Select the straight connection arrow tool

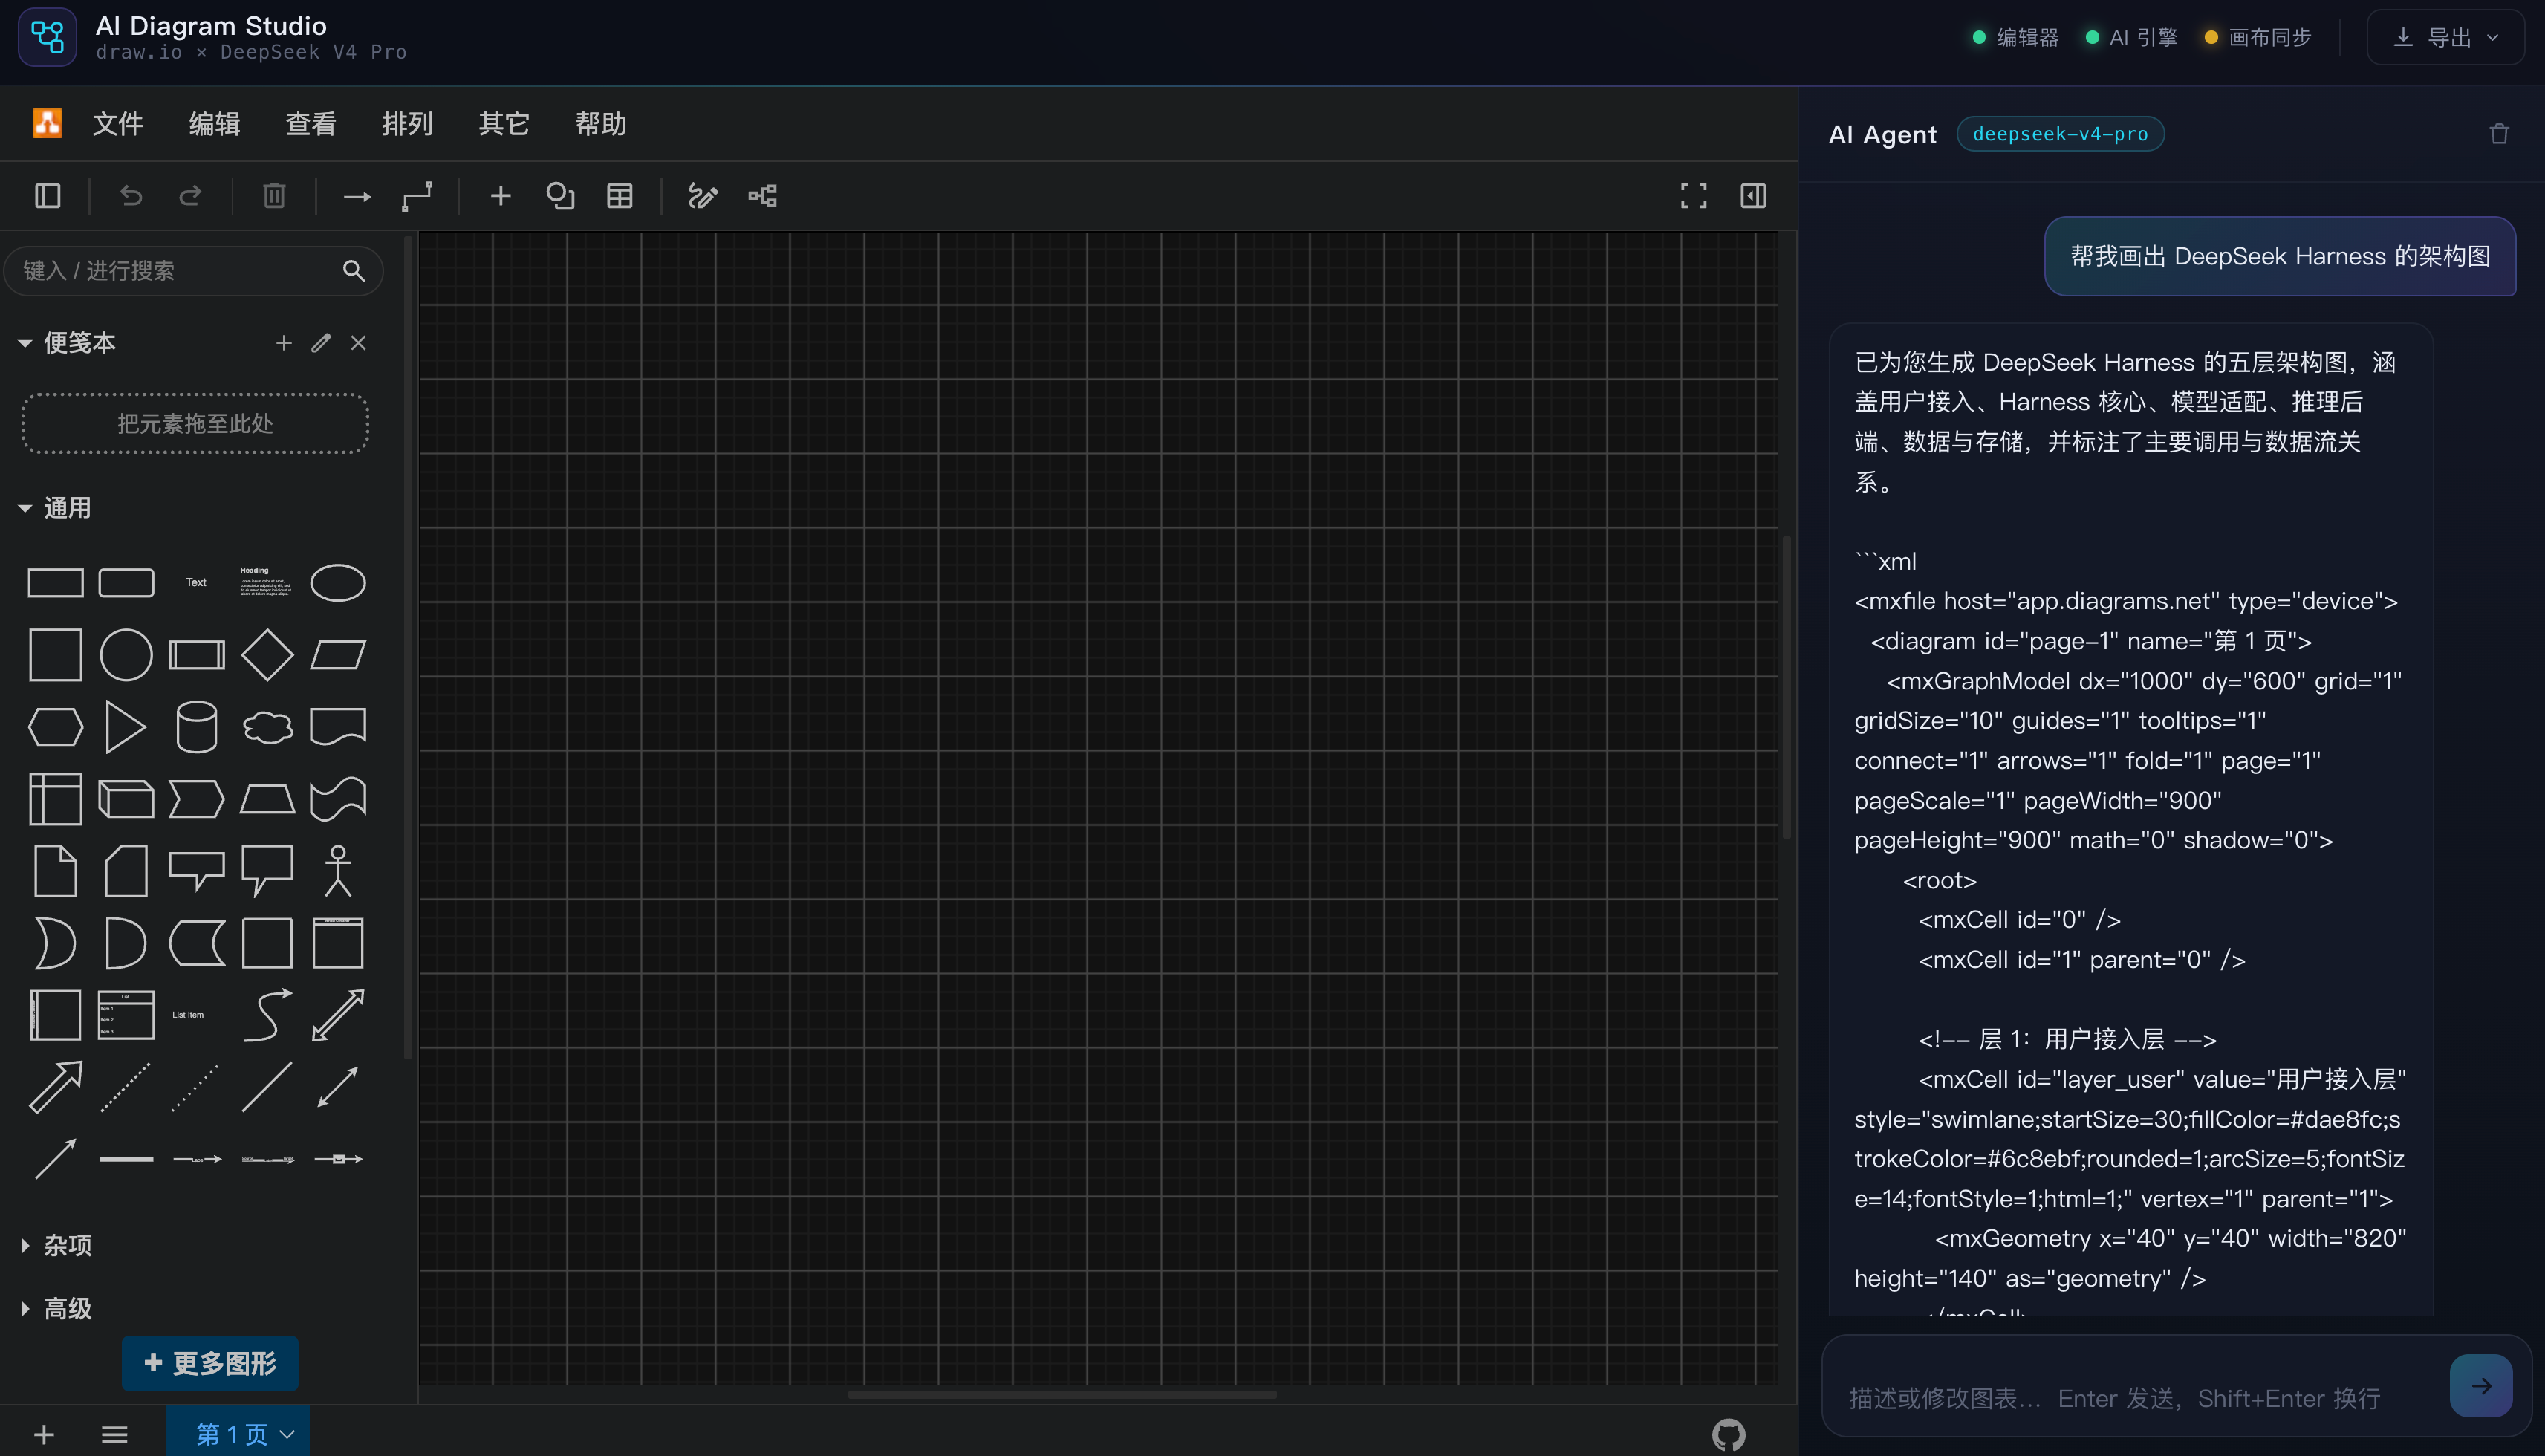click(357, 197)
